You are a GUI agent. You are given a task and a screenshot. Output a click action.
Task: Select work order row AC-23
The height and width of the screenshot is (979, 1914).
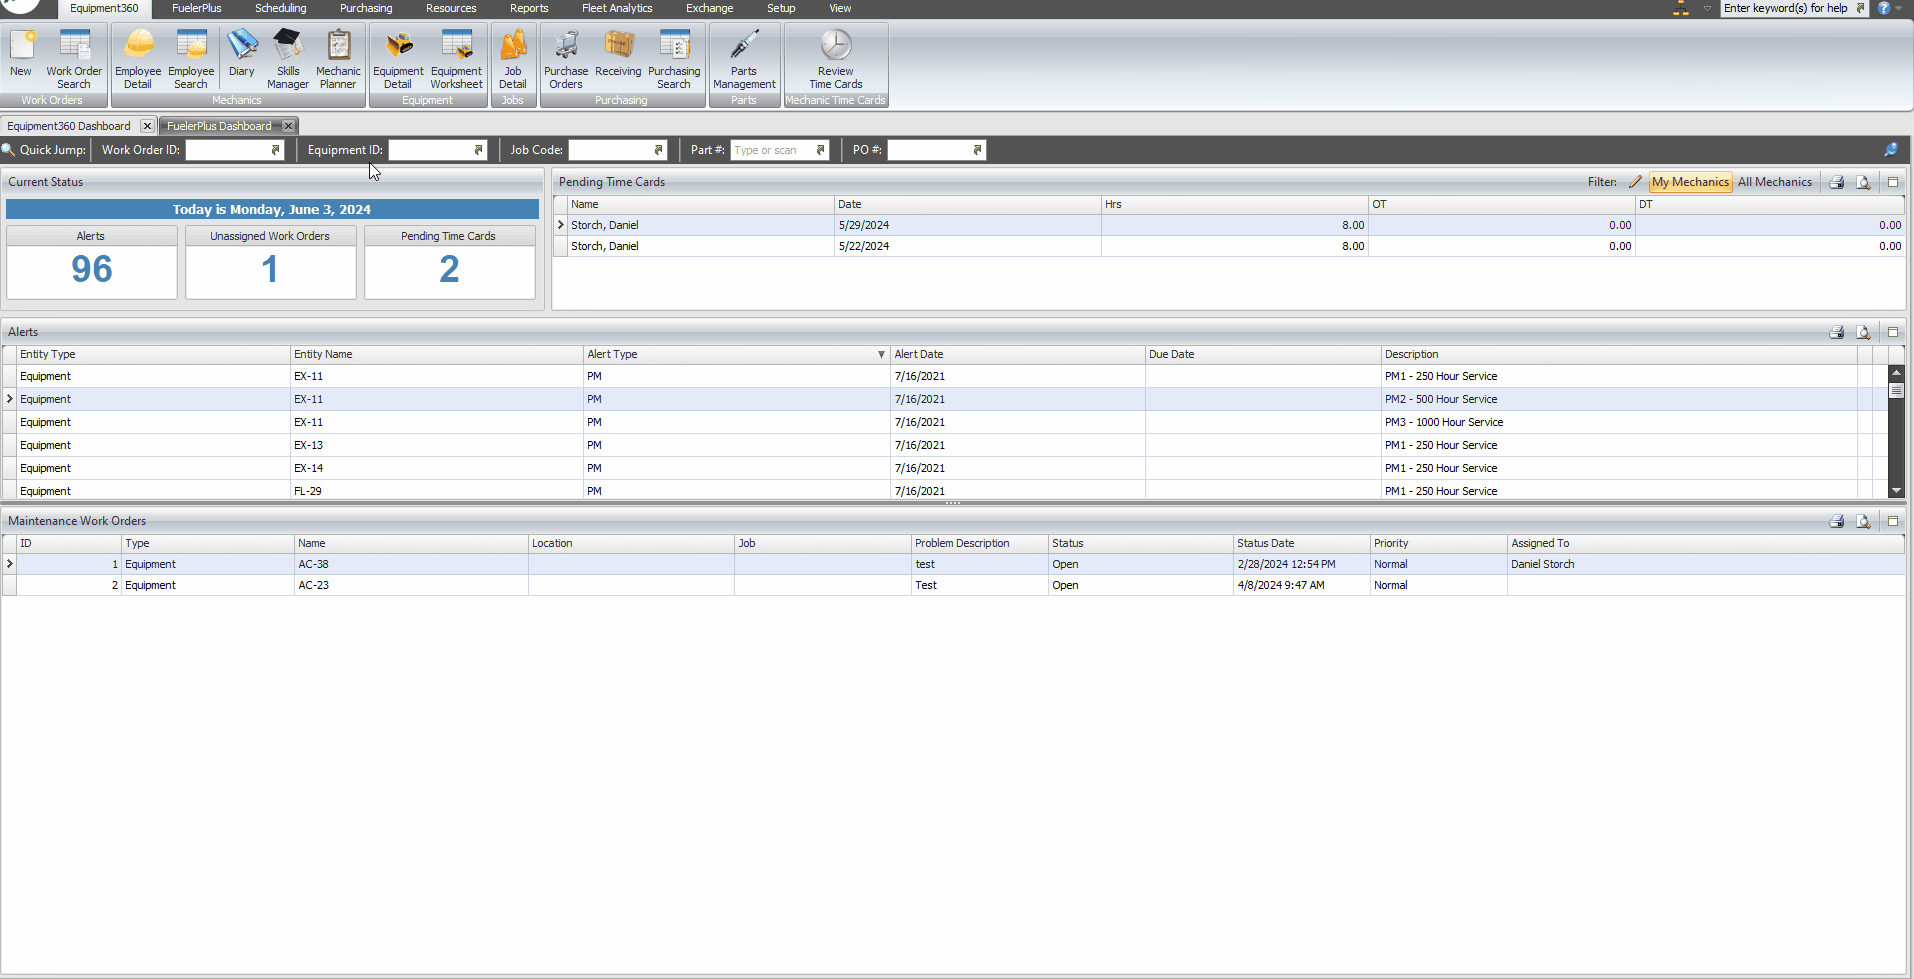click(x=954, y=585)
